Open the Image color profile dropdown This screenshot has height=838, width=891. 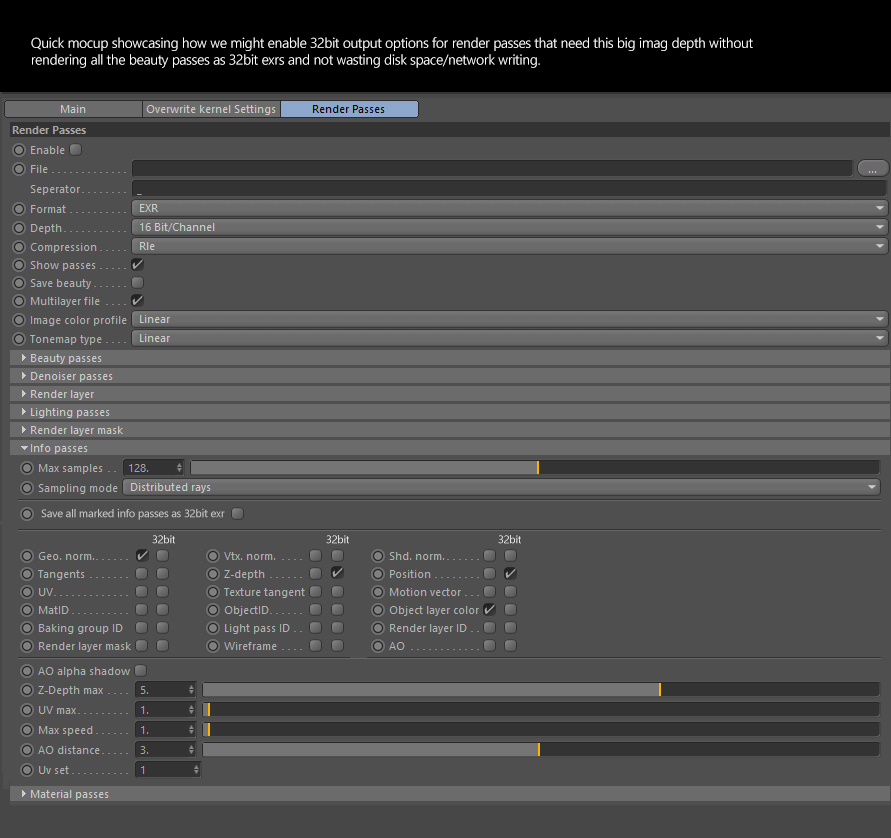tap(509, 319)
